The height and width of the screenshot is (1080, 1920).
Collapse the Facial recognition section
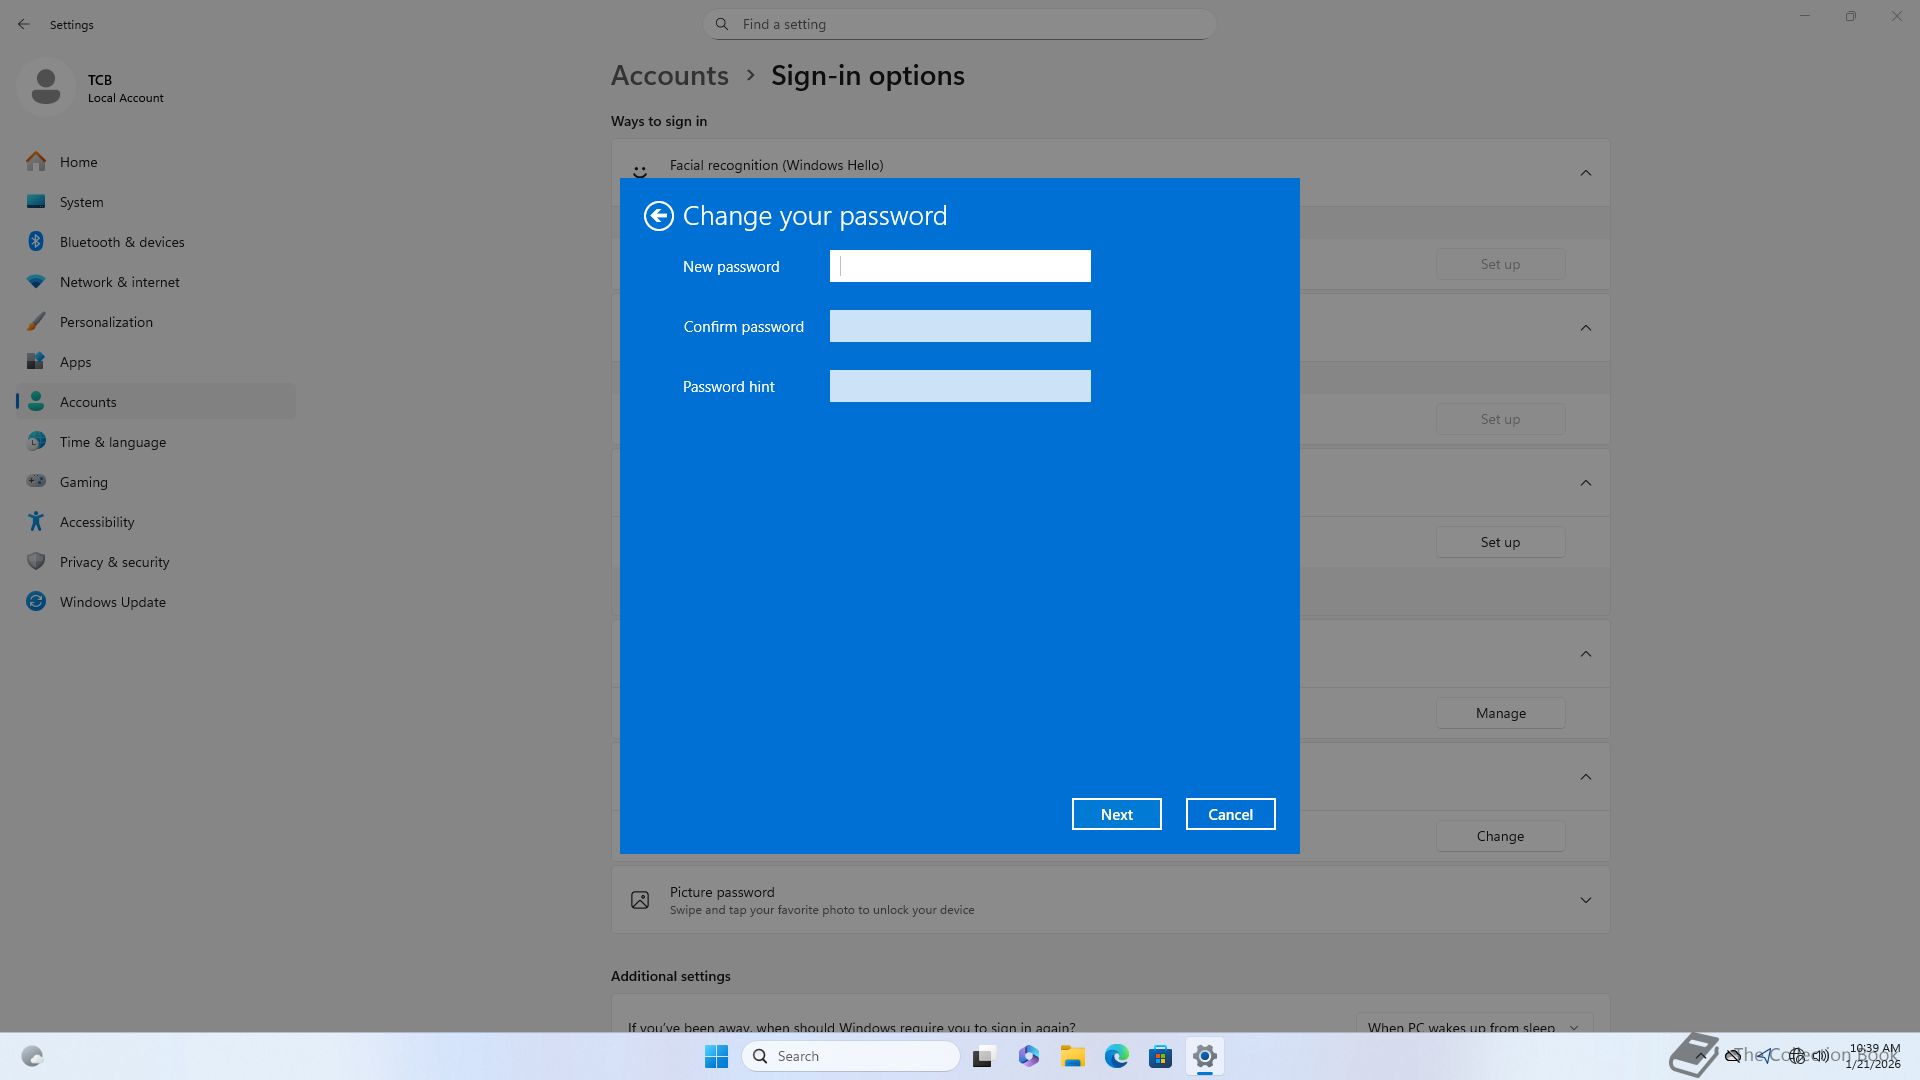point(1585,173)
